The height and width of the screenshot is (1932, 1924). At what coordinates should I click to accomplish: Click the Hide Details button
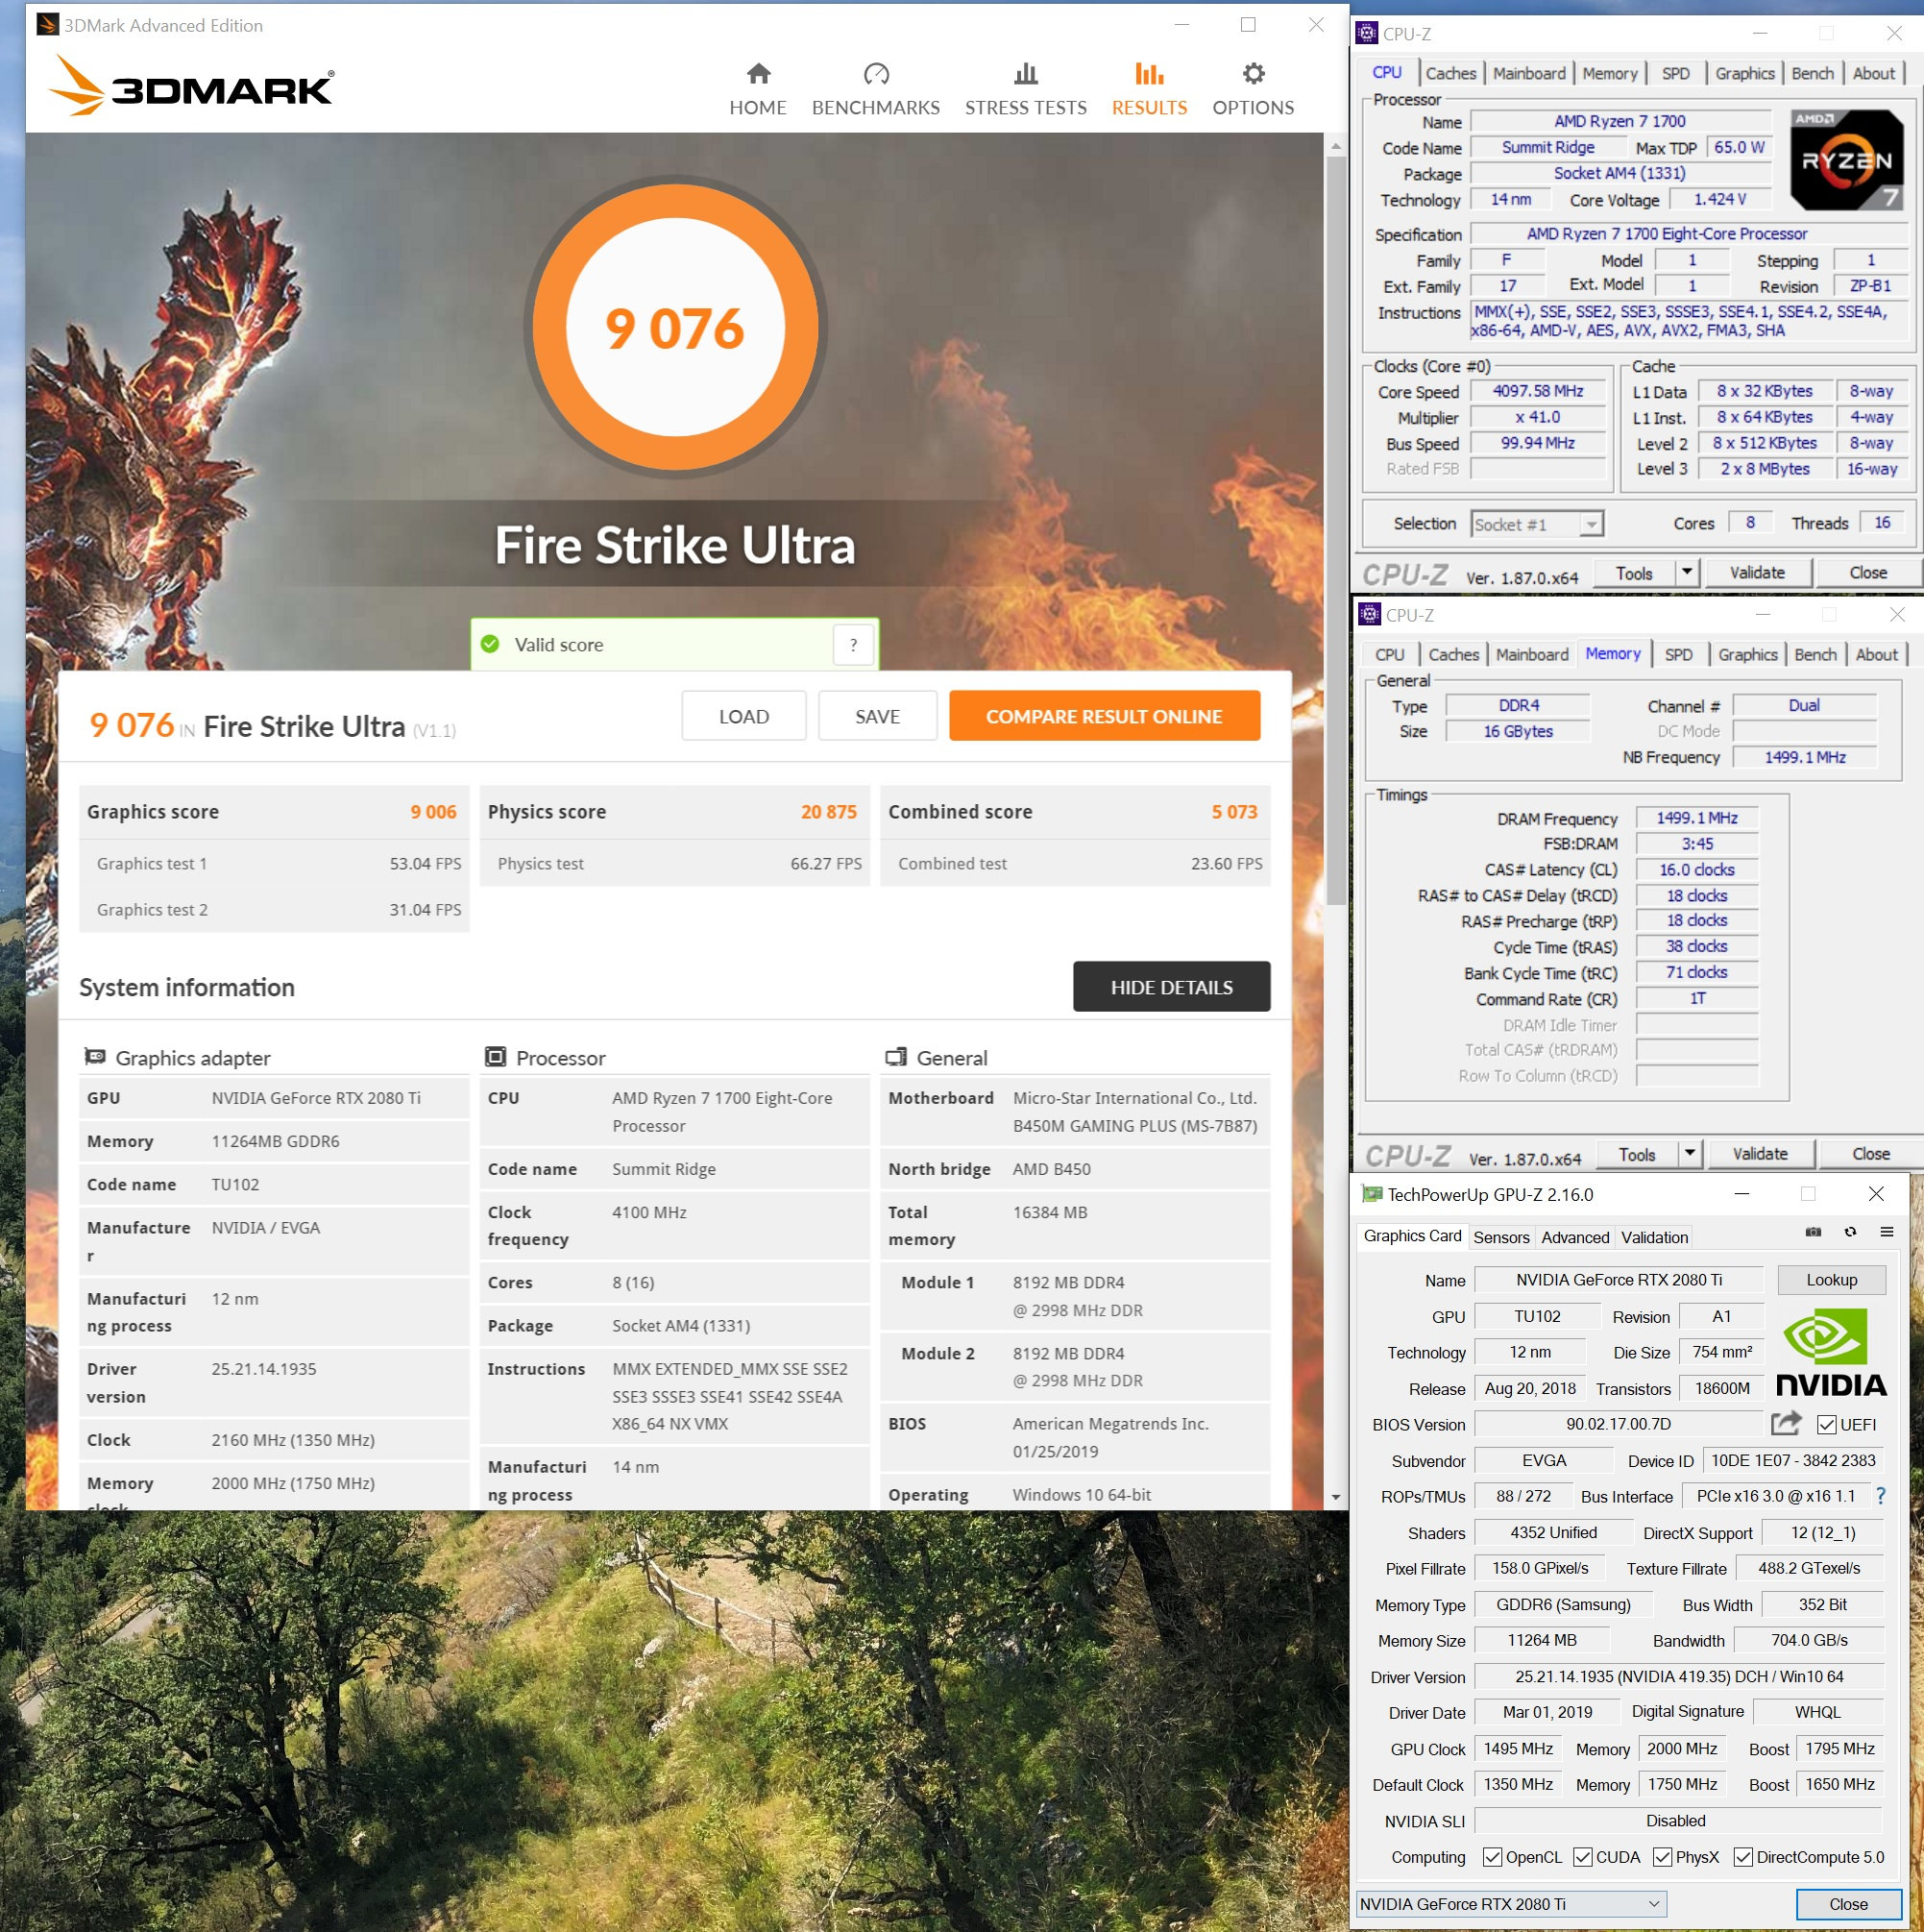pyautogui.click(x=1171, y=987)
